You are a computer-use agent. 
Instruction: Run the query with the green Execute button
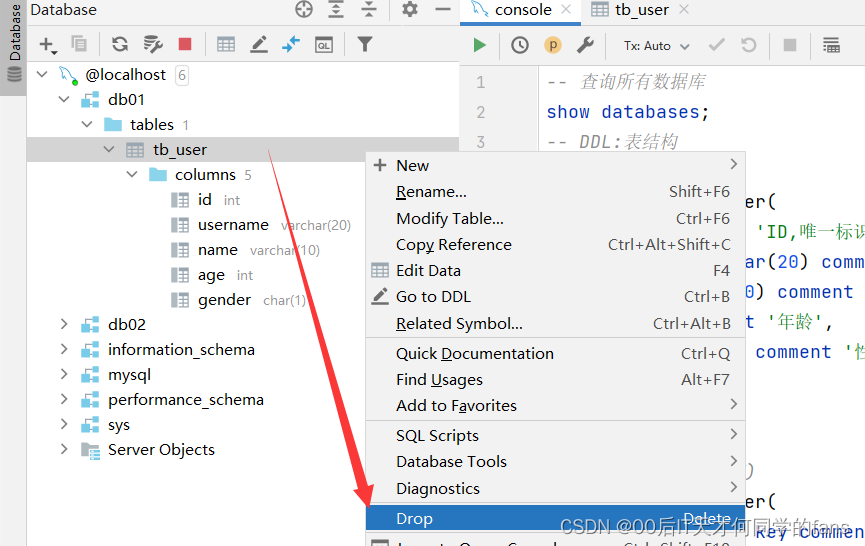click(479, 45)
